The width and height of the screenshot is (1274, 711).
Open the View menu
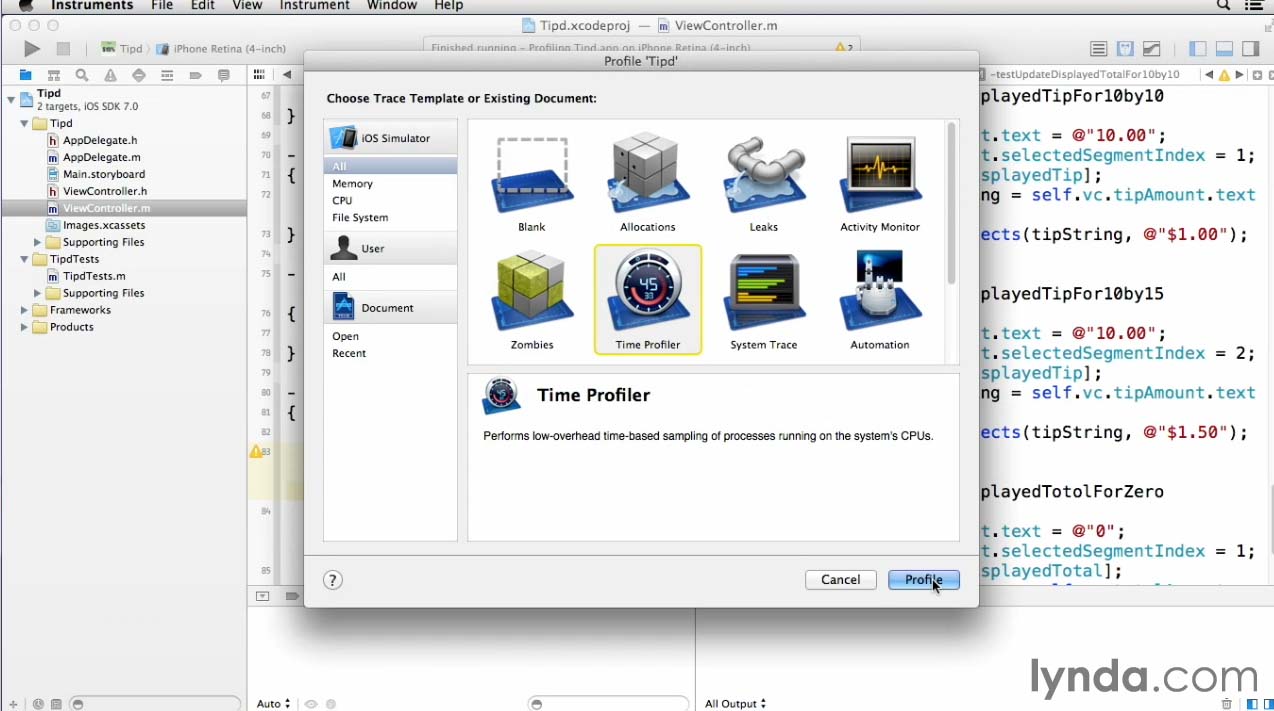pos(247,6)
